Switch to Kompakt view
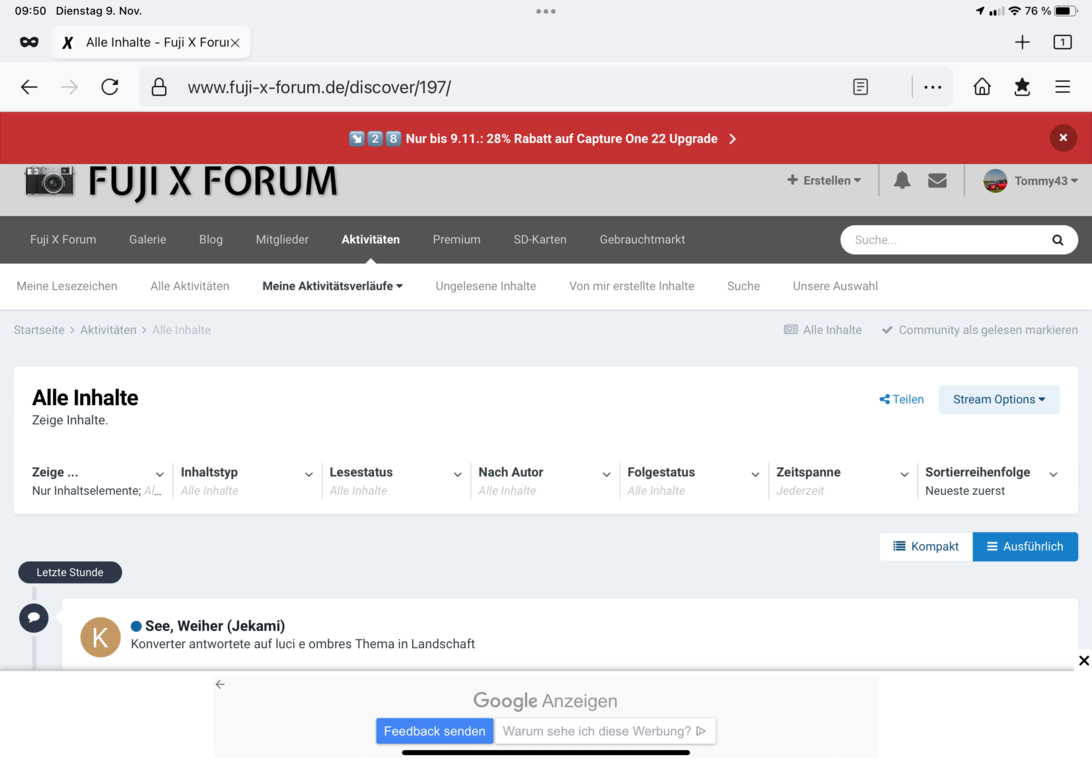Viewport: 1092px width, 762px height. [x=926, y=546]
